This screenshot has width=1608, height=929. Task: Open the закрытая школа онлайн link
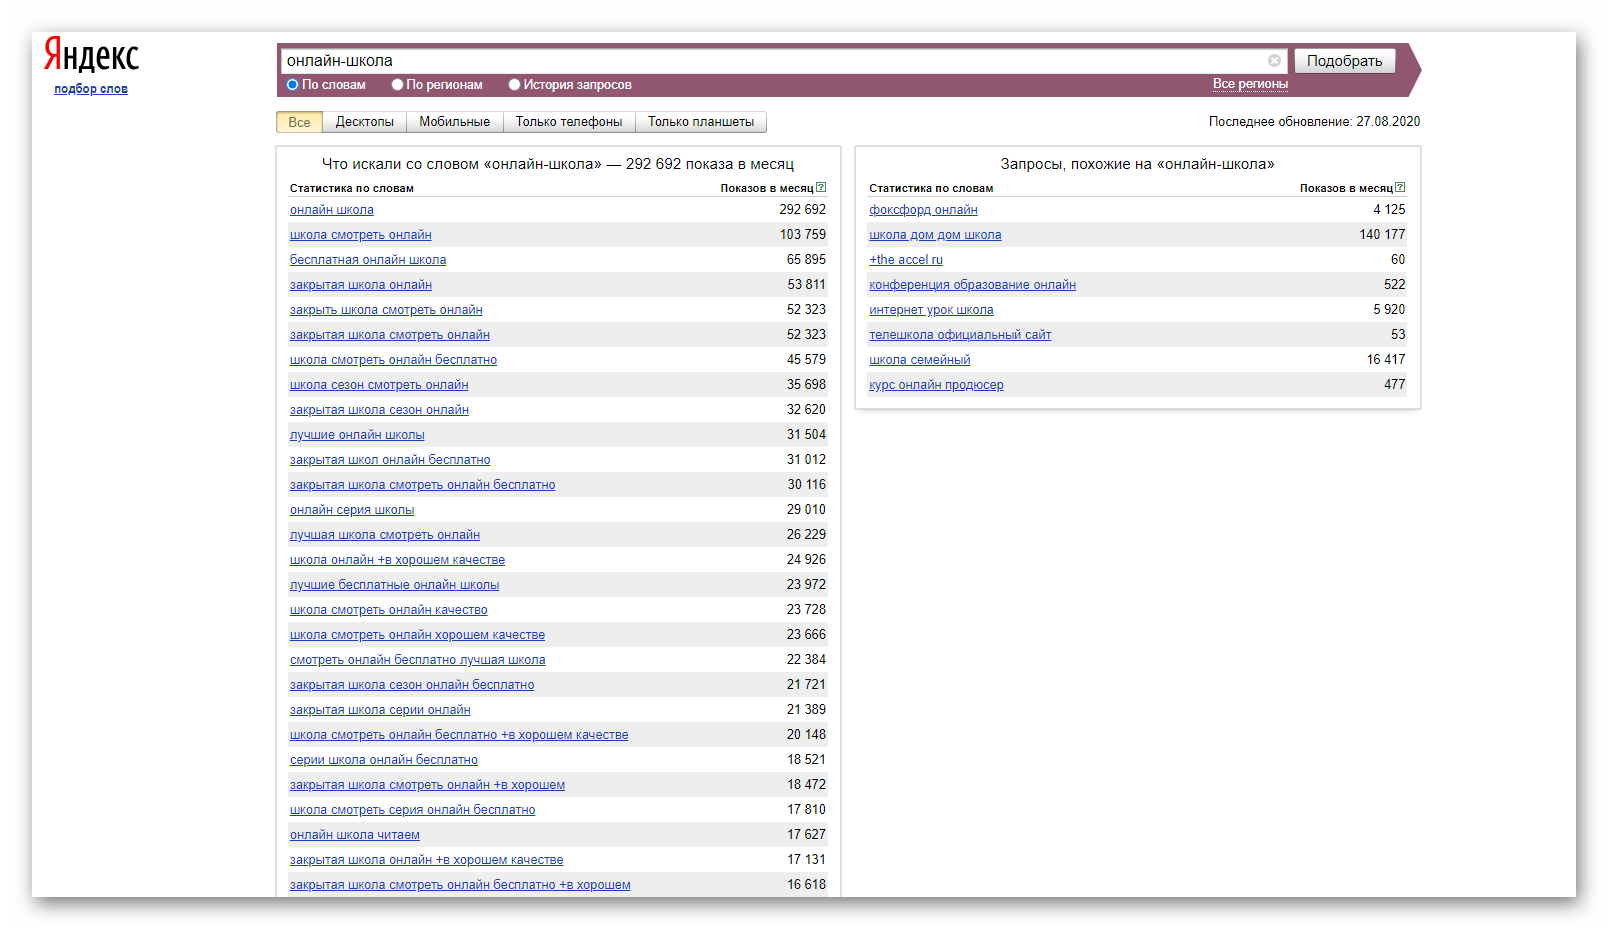[361, 285]
